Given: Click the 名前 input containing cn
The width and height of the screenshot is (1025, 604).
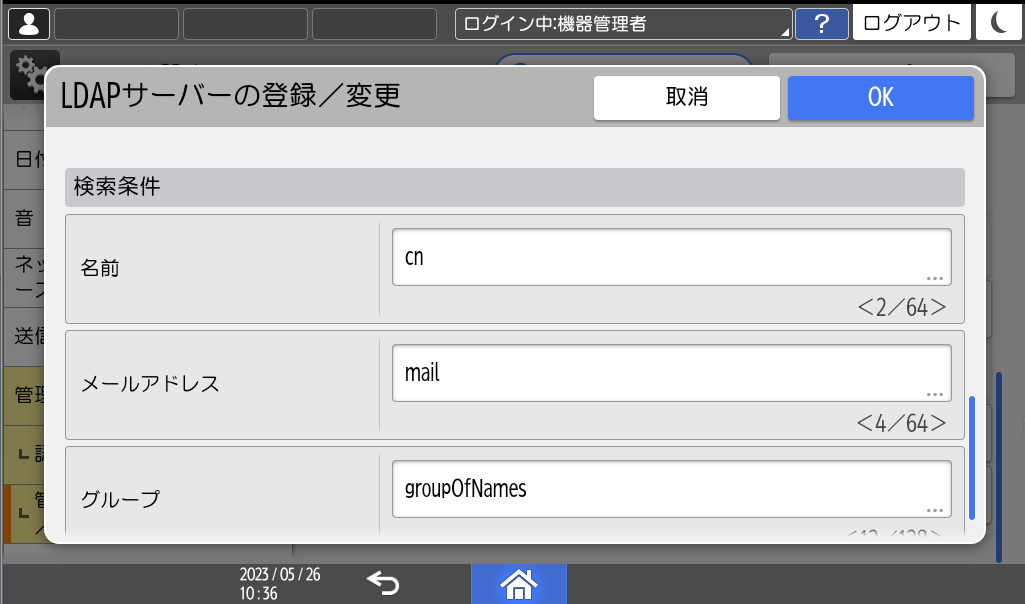Looking at the screenshot, I should (671, 256).
